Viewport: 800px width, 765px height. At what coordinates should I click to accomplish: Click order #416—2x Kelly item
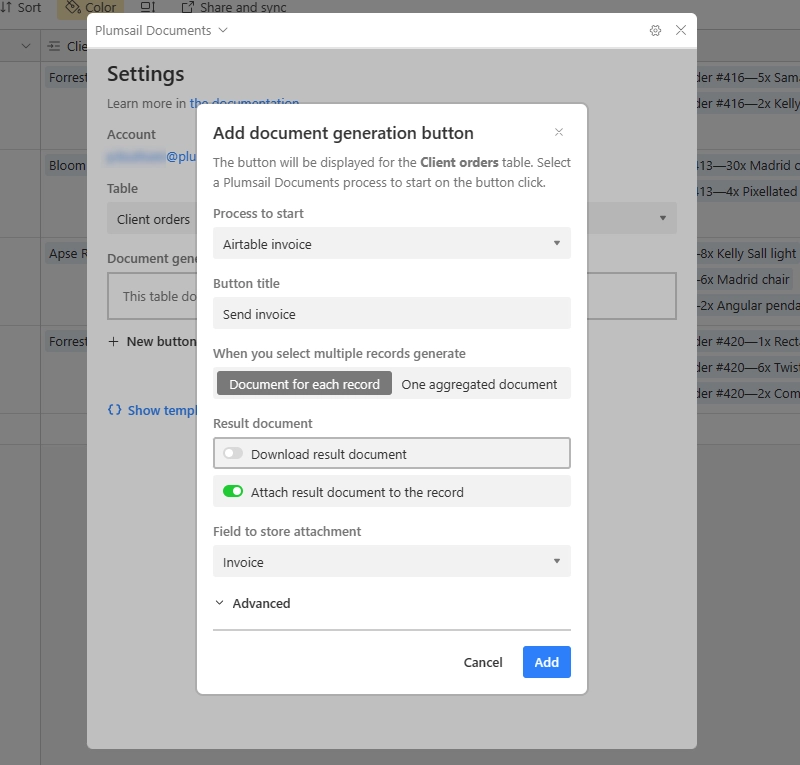(748, 104)
